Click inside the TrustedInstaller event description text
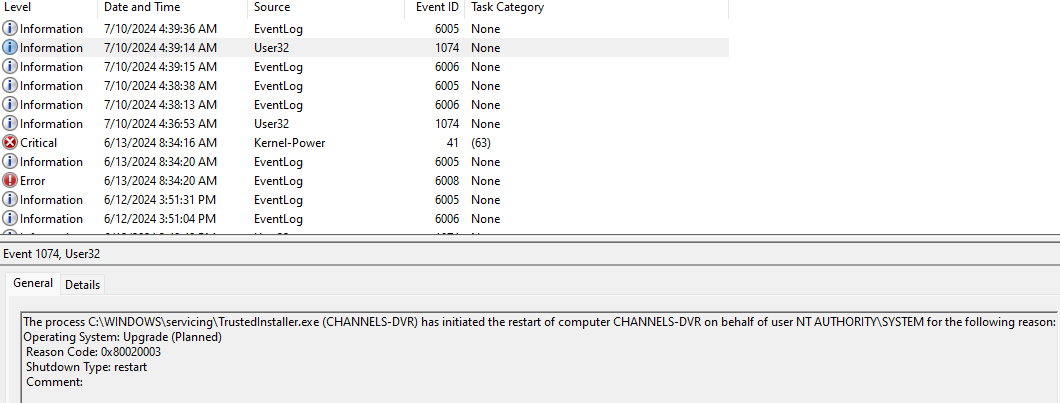Screen dimensions: 1060x403 tap(400, 322)
